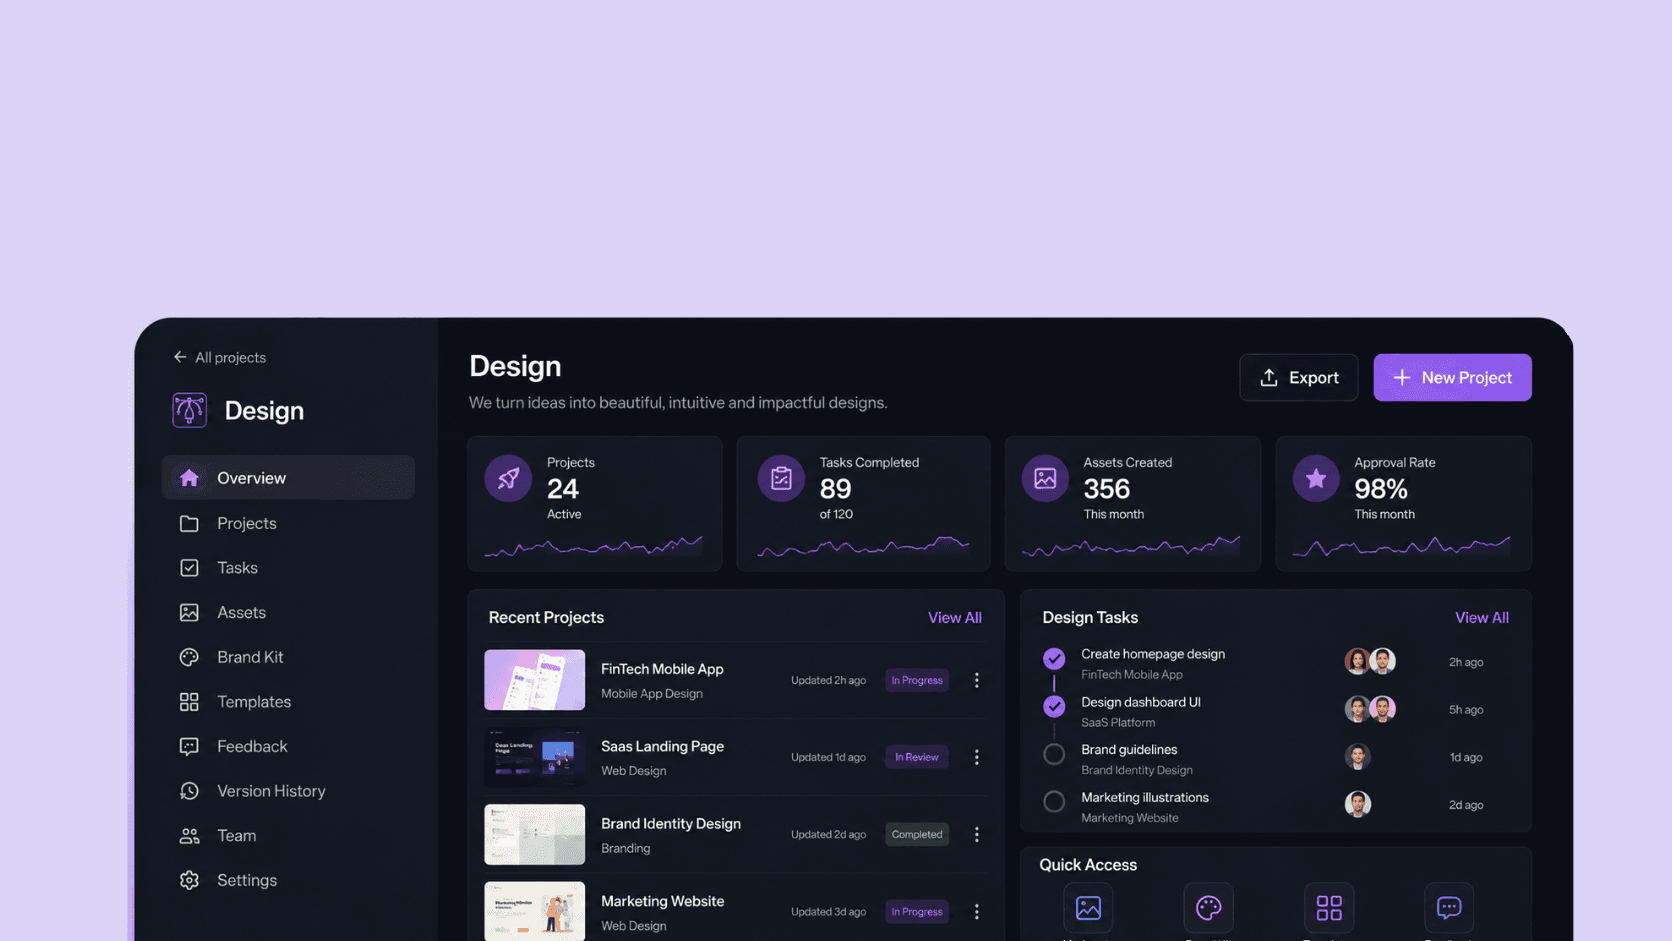Screen dimensions: 1672x941
Task: Select Assets in the sidebar menu
Action: click(x=288, y=612)
